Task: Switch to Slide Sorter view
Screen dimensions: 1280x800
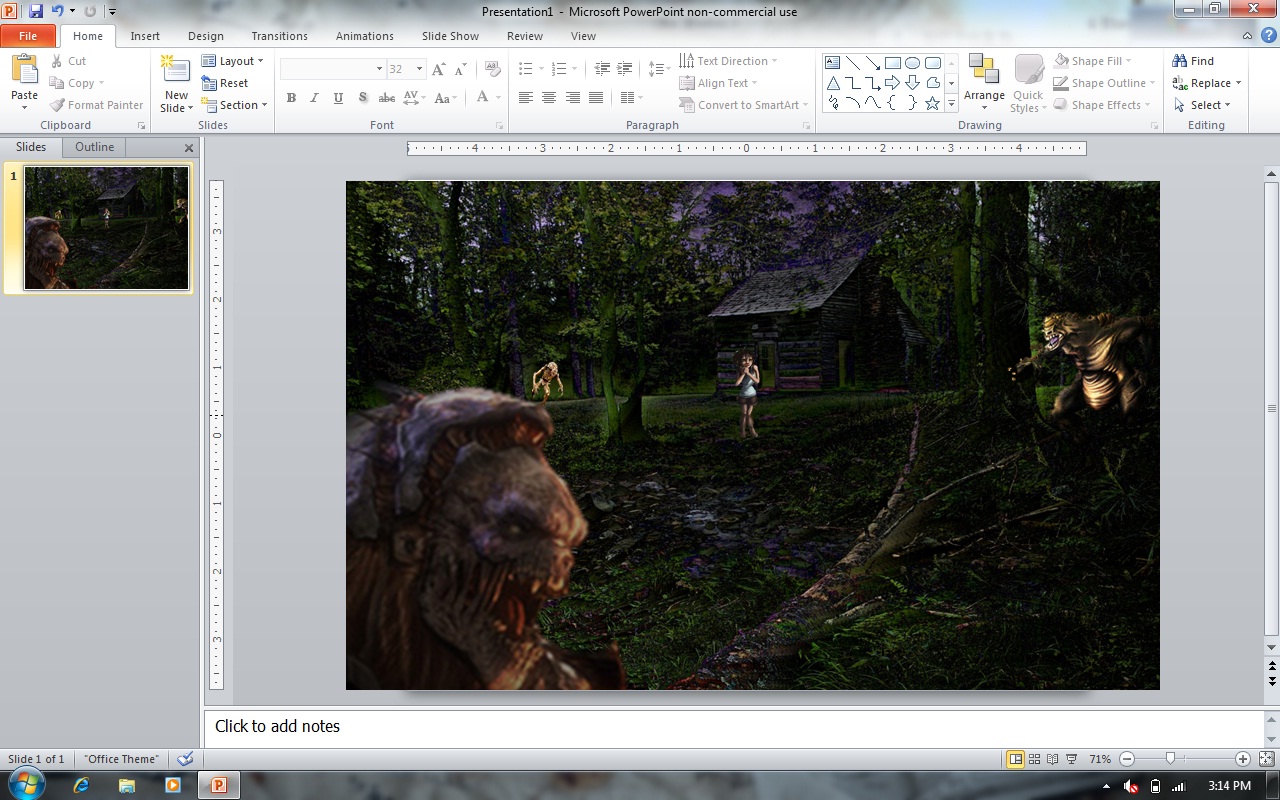Action: coord(1035,759)
